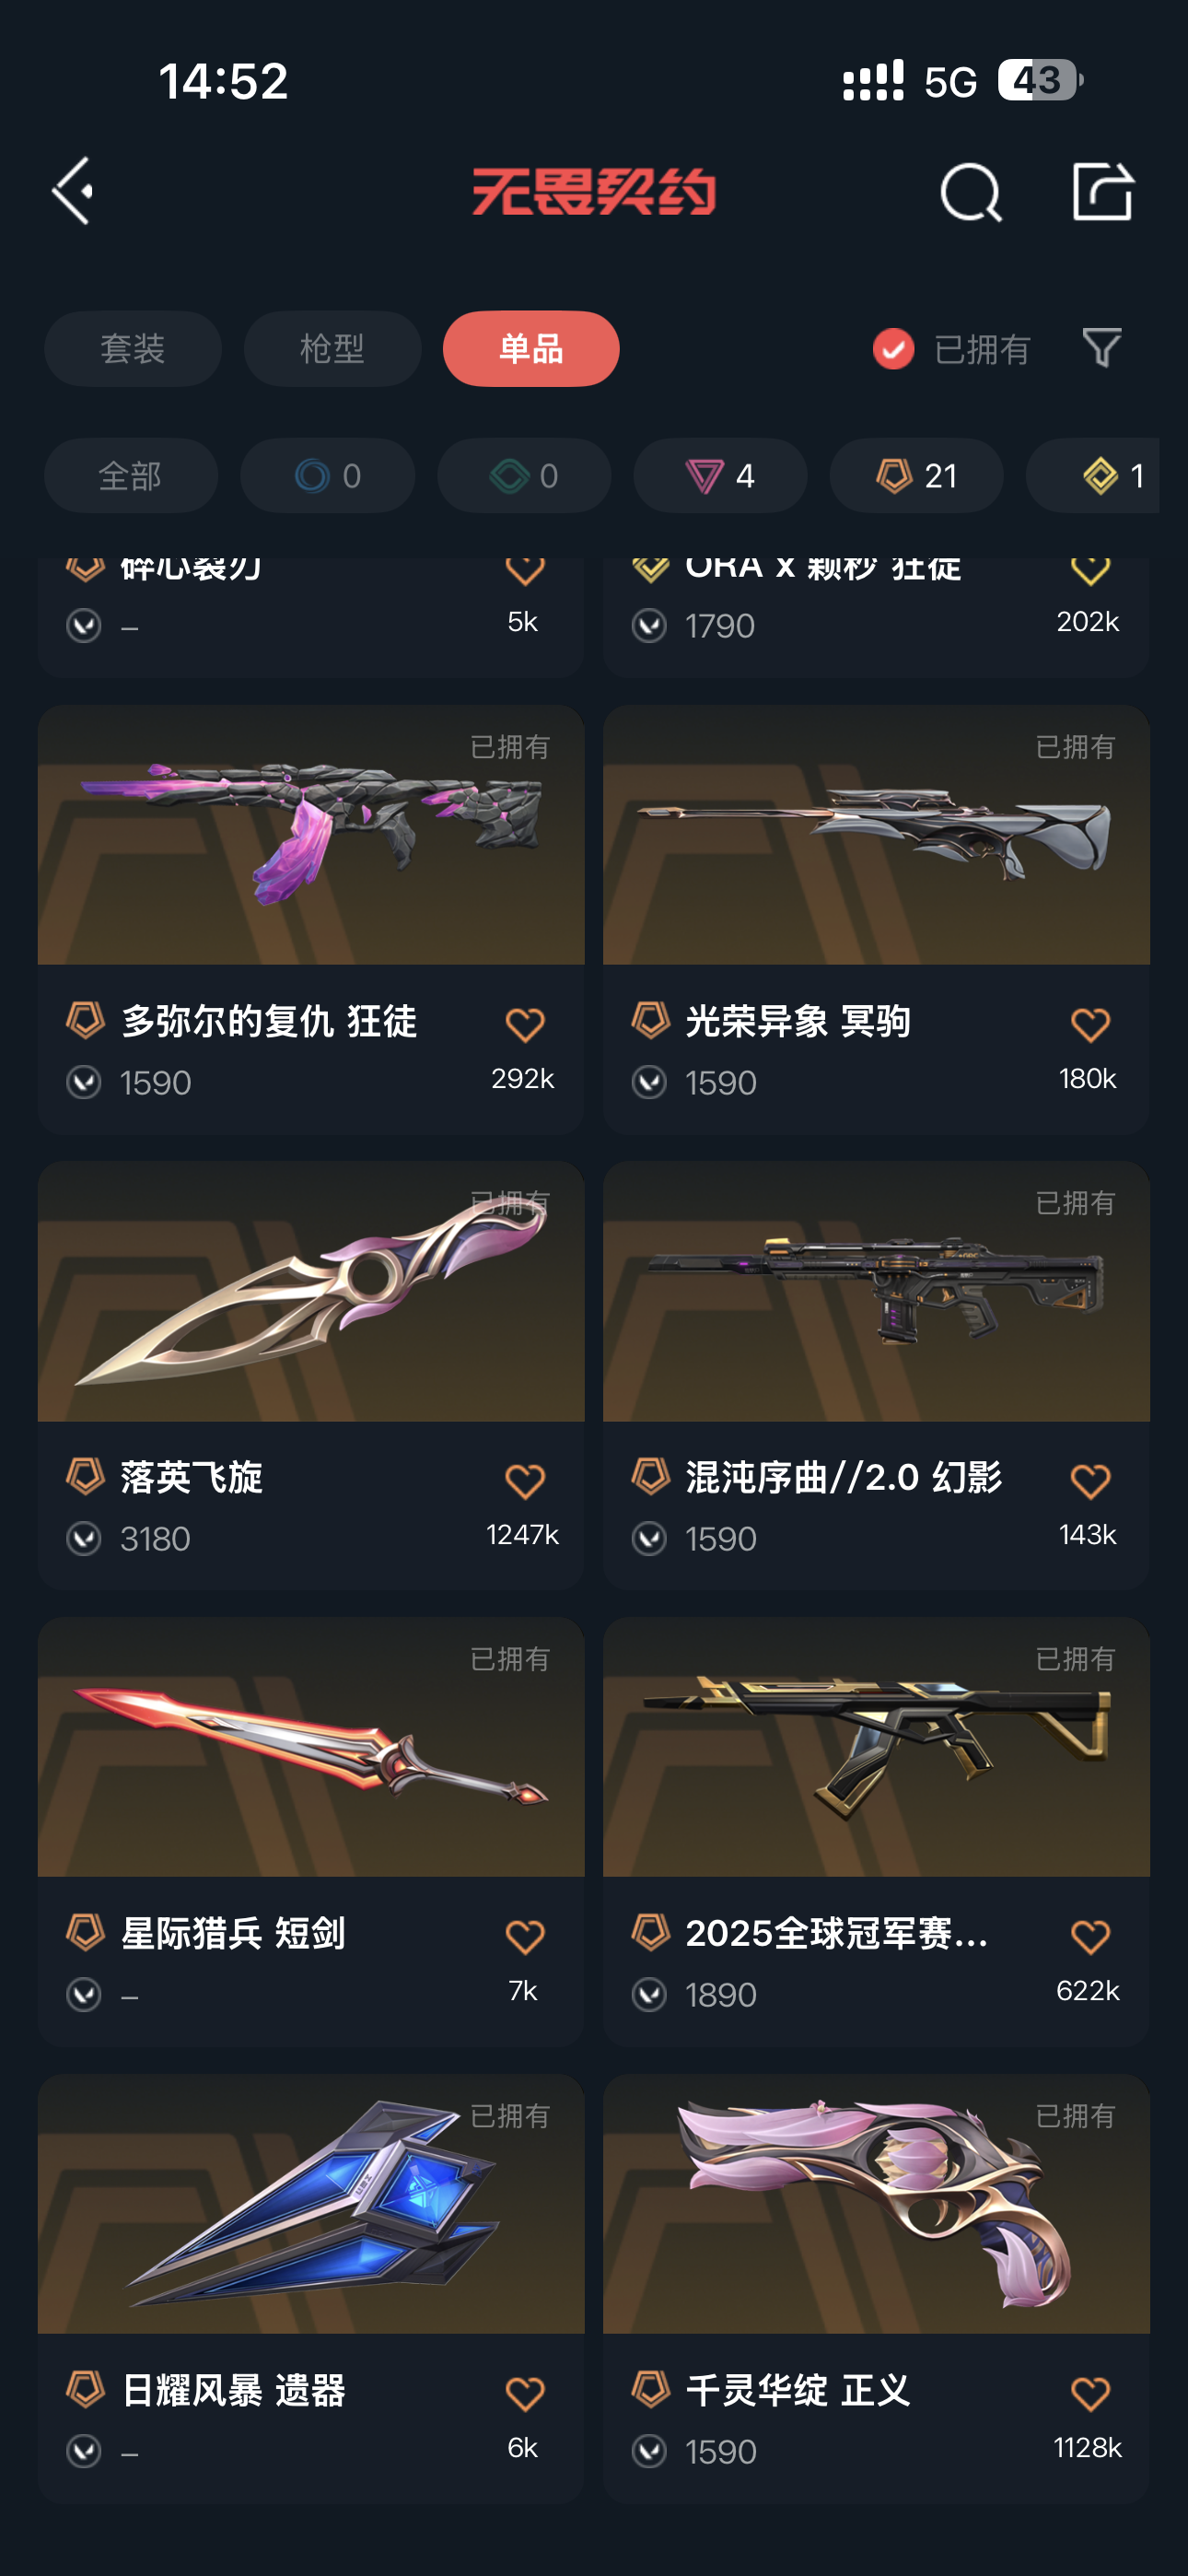Favorite 光荣异象 冥驹 with heart icon
Viewport: 1188px width, 2576px height.
tap(1090, 1024)
